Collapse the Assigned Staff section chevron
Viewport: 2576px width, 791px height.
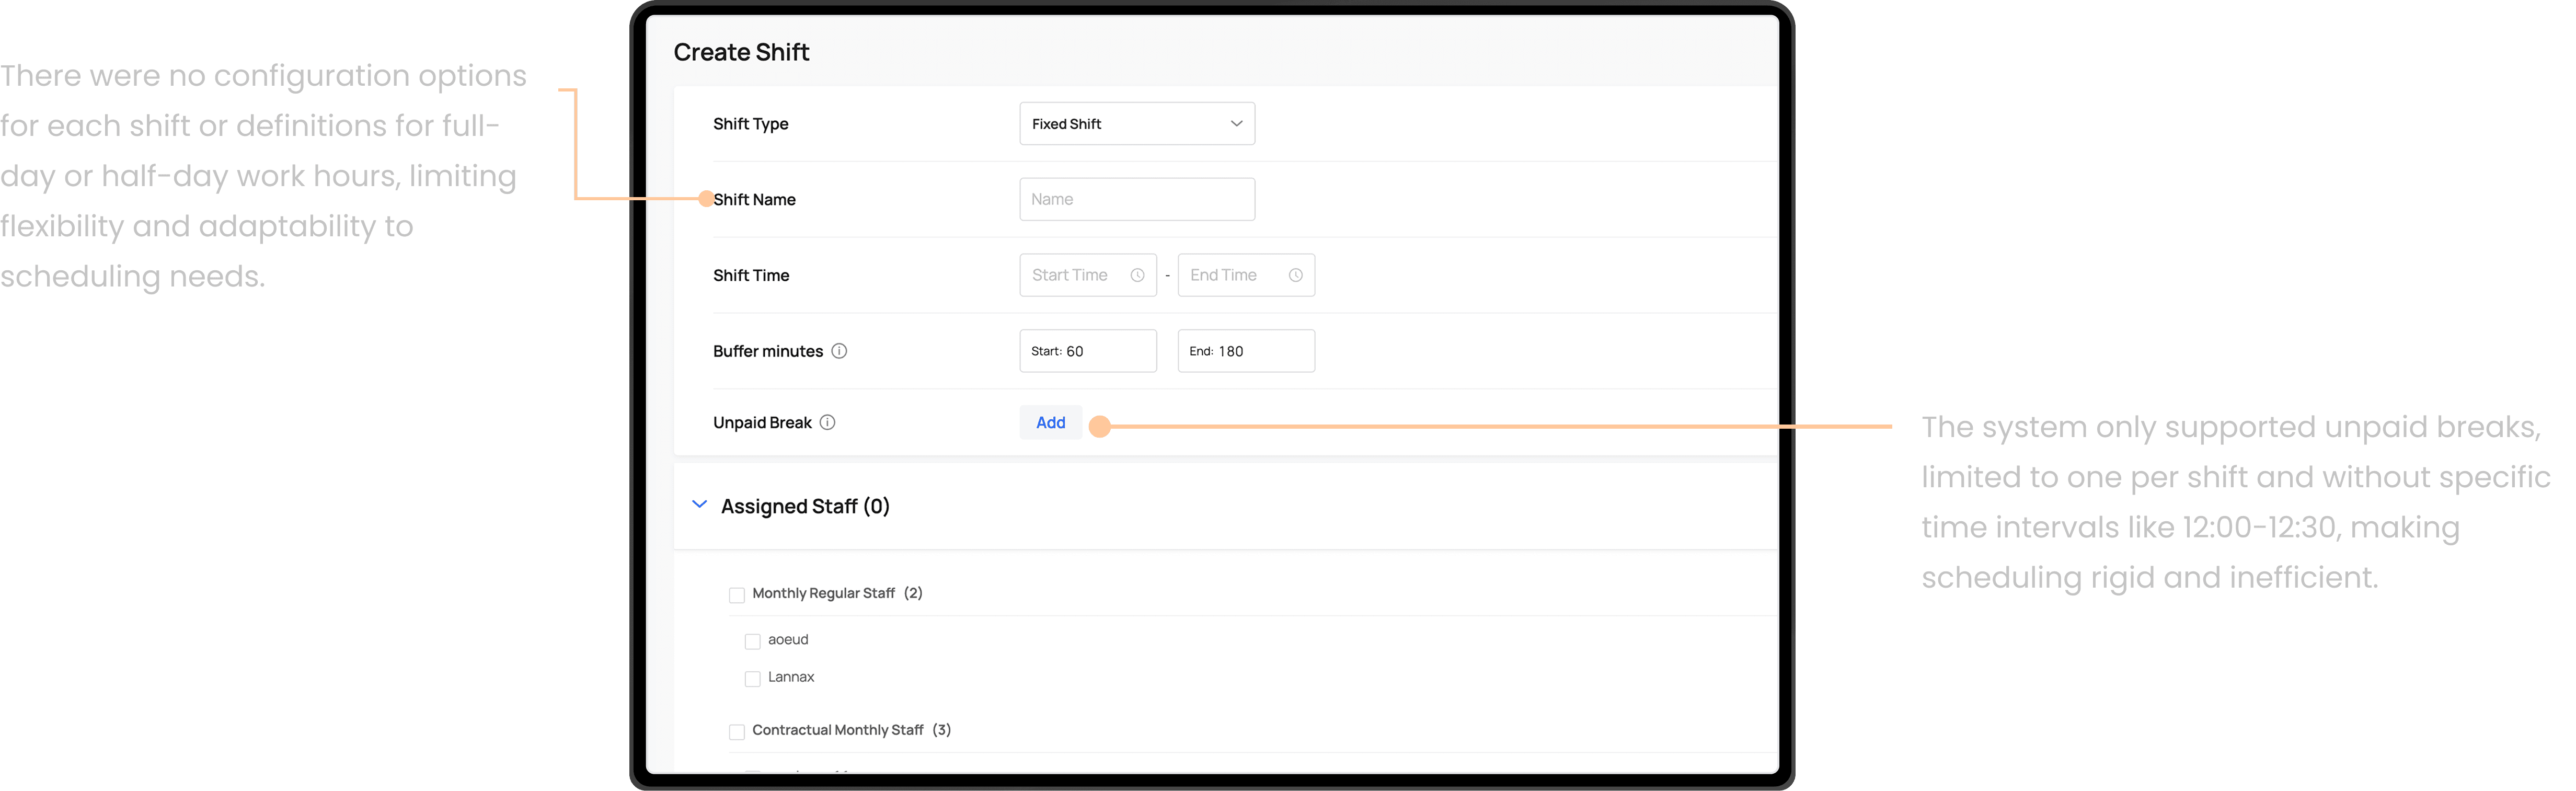(x=699, y=505)
